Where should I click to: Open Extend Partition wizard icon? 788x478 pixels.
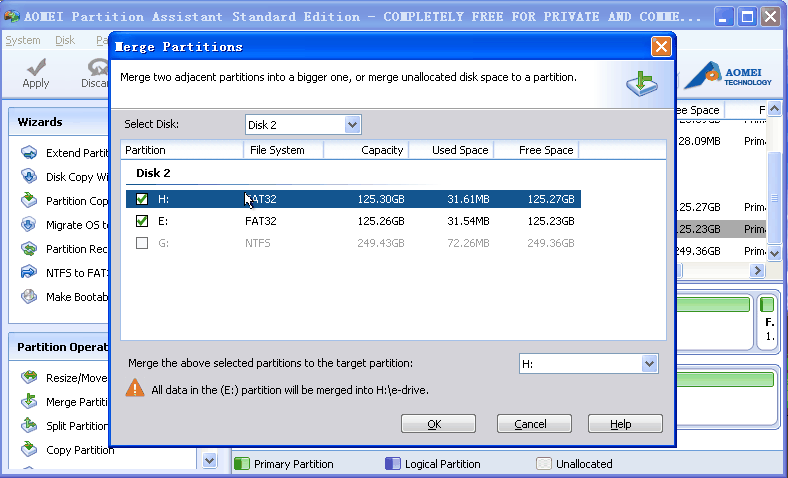point(29,152)
